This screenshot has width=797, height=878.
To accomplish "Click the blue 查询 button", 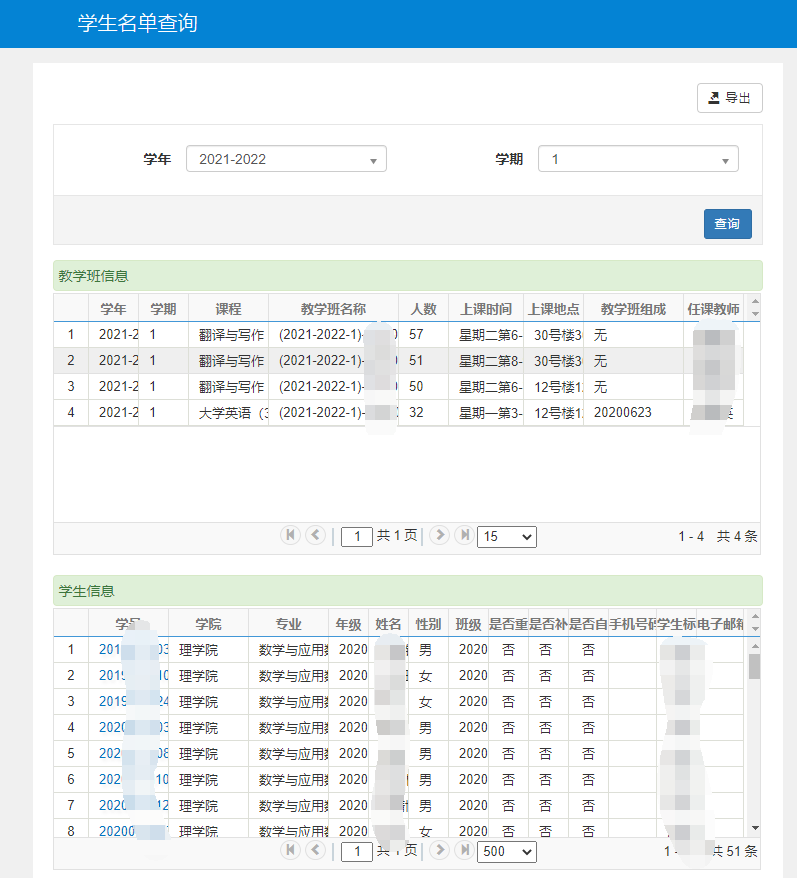I will coord(728,224).
